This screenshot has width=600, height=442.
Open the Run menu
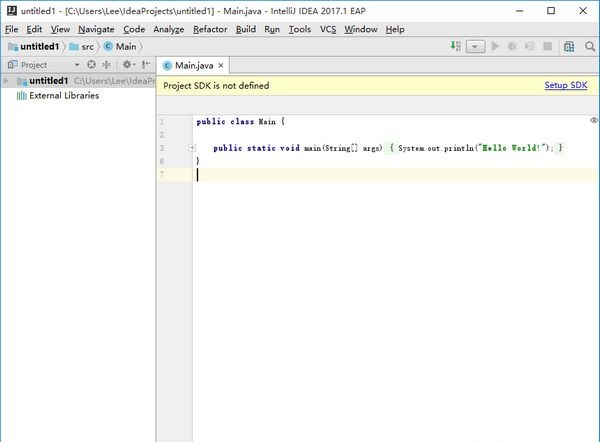[x=272, y=29]
